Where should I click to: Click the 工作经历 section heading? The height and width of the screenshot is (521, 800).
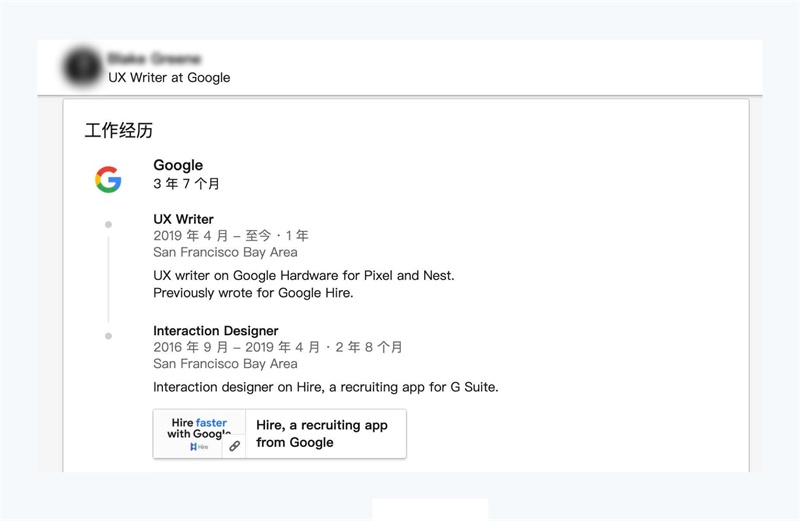119,131
